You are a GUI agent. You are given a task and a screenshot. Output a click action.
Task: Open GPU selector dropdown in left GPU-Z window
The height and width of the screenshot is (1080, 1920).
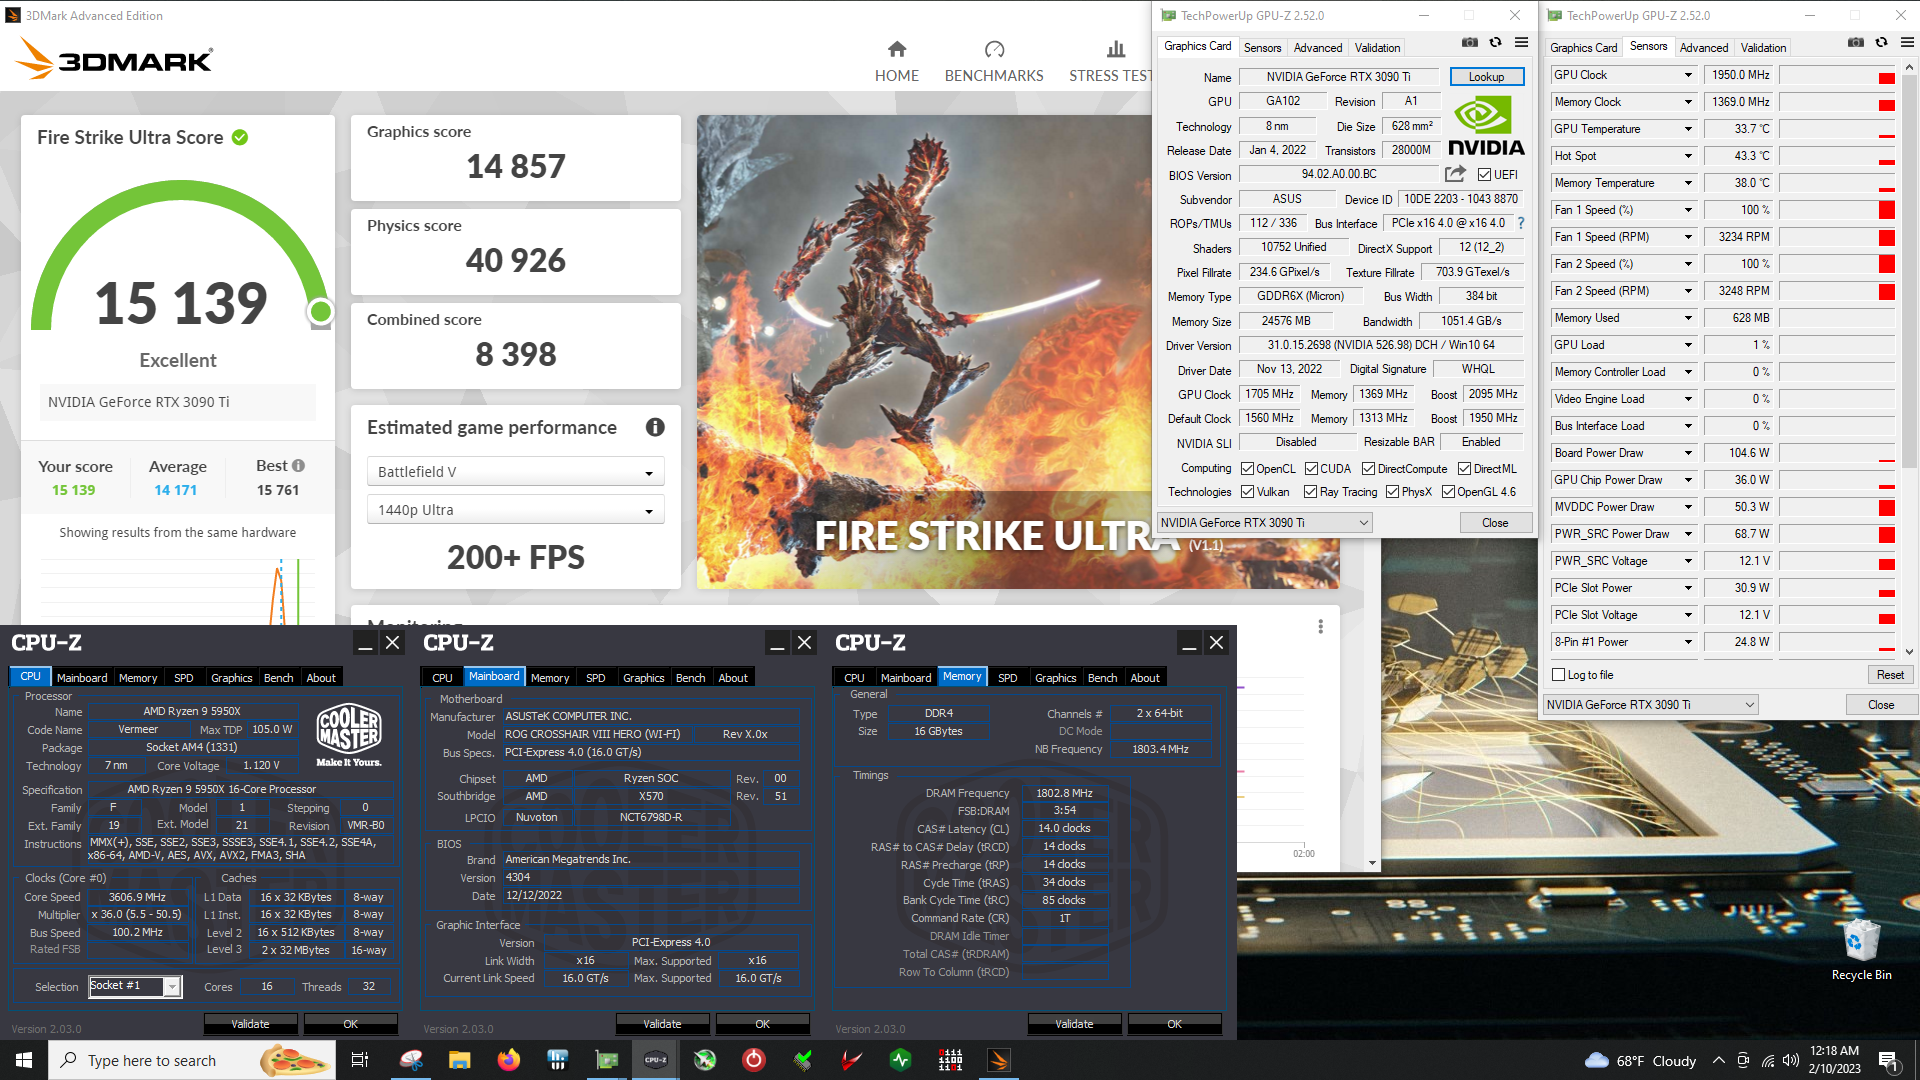tap(1265, 523)
